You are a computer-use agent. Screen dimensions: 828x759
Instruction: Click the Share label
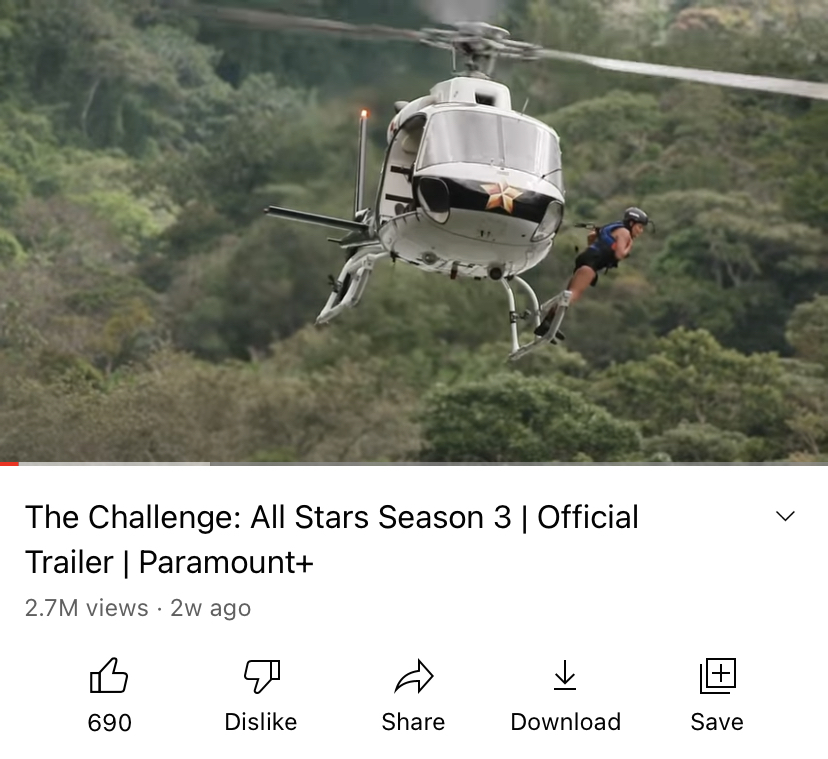tap(413, 722)
